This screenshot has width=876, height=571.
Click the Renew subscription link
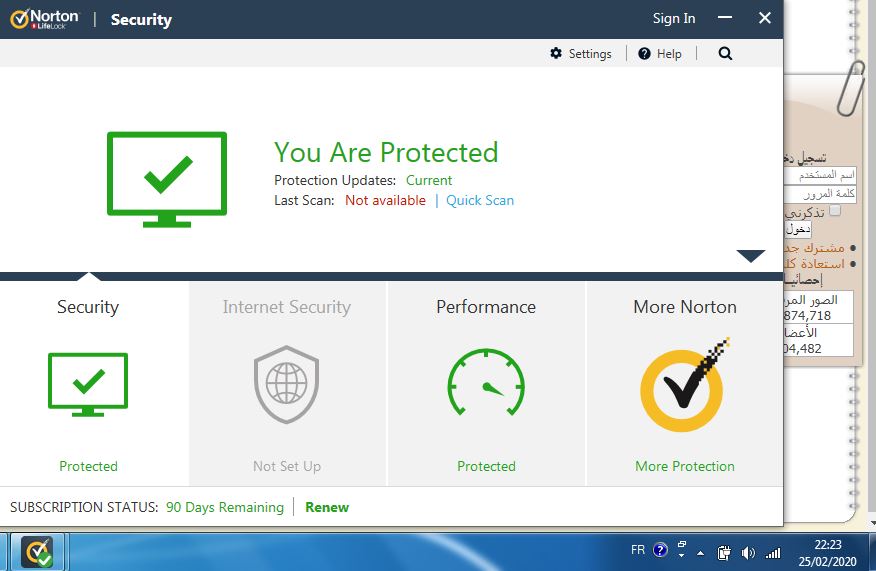(x=327, y=507)
